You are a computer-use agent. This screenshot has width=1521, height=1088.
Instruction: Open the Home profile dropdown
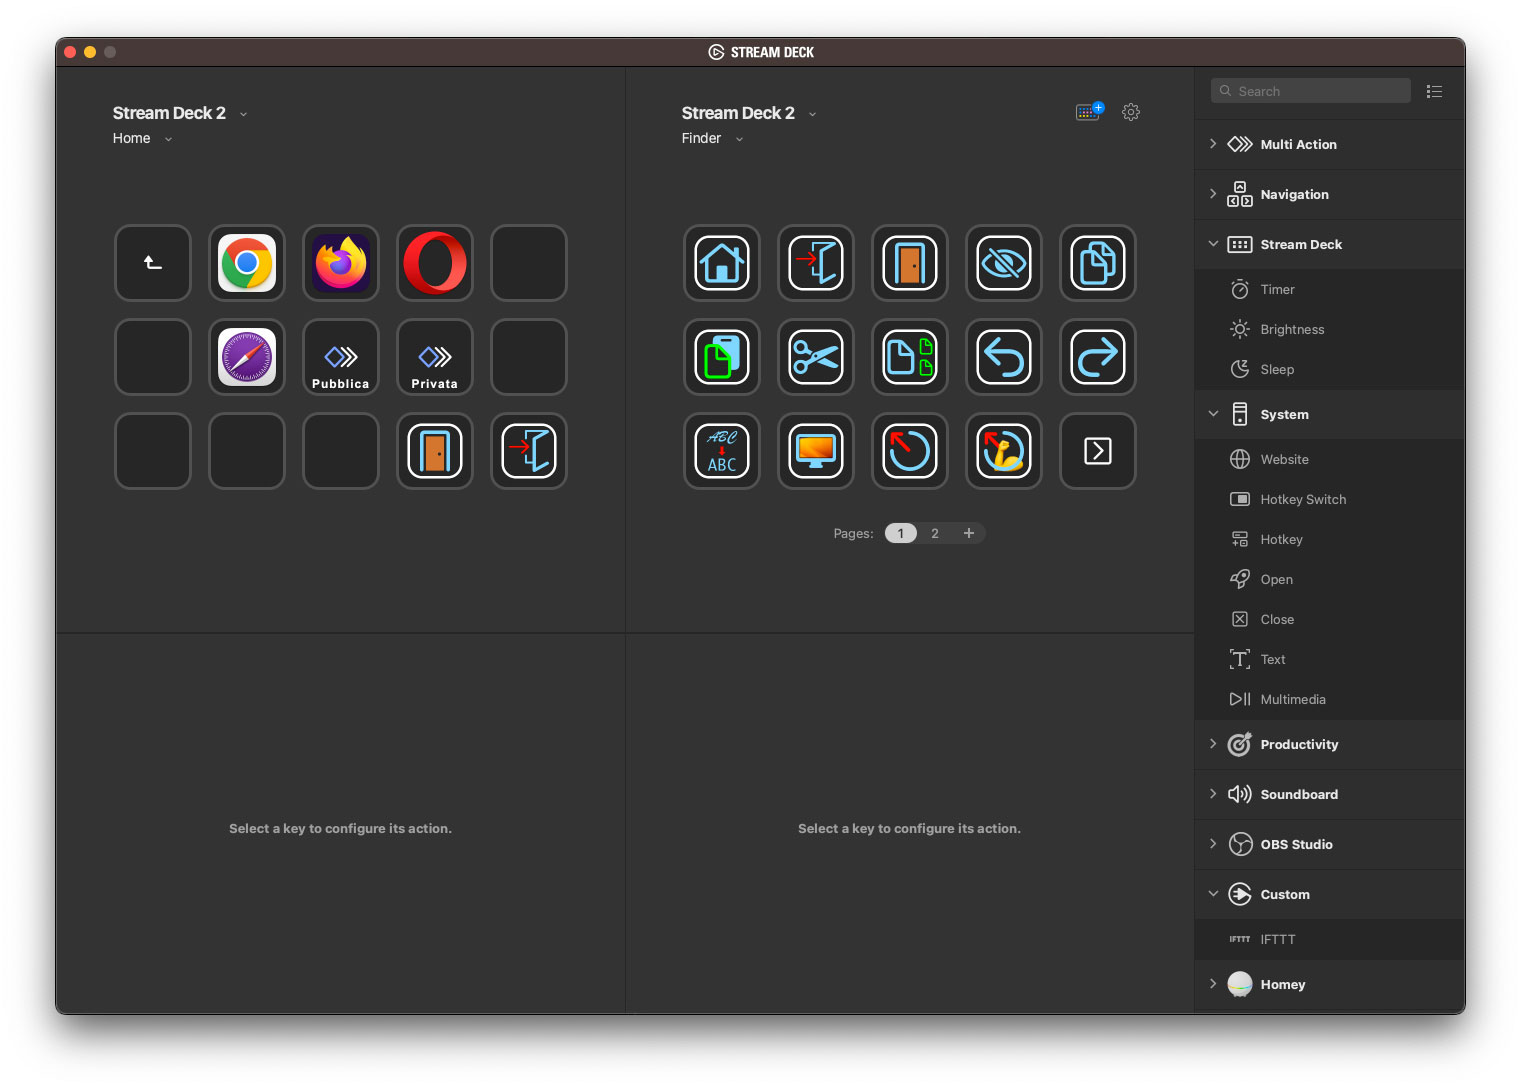[142, 138]
